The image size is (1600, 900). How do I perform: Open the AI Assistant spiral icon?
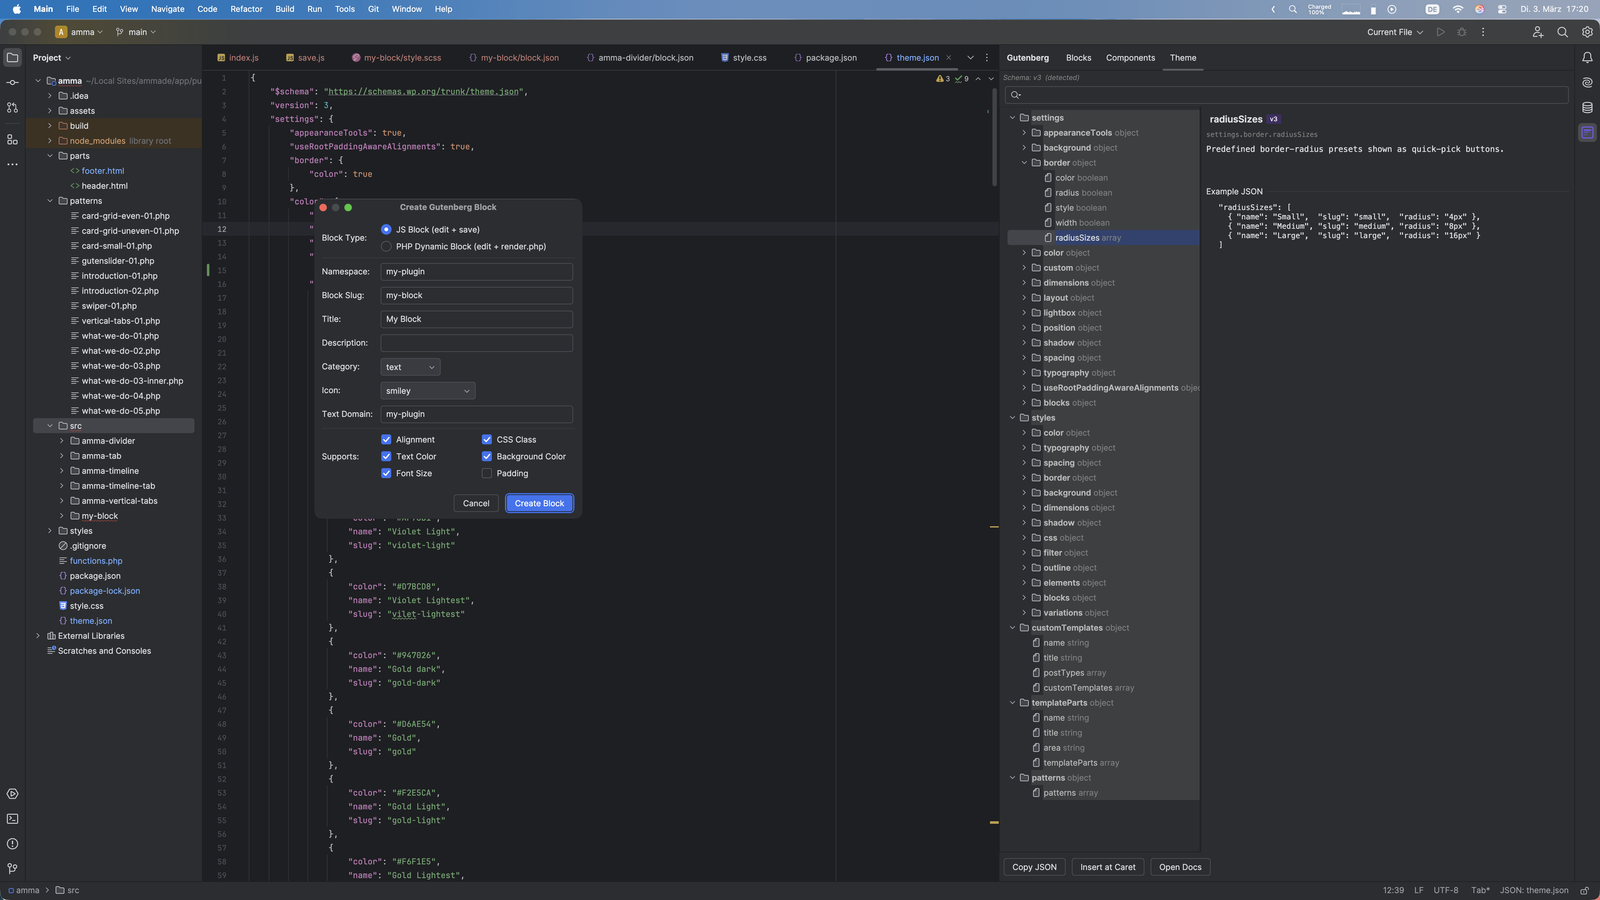coord(1587,83)
